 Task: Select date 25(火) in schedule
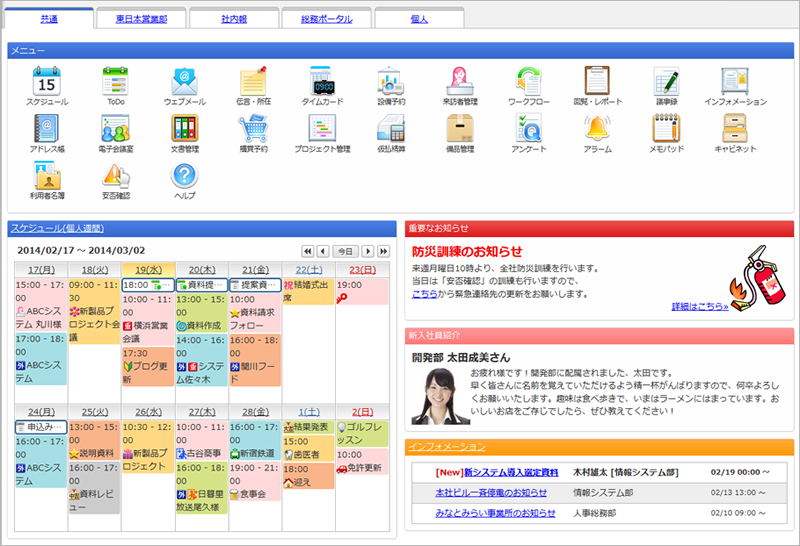[95, 412]
